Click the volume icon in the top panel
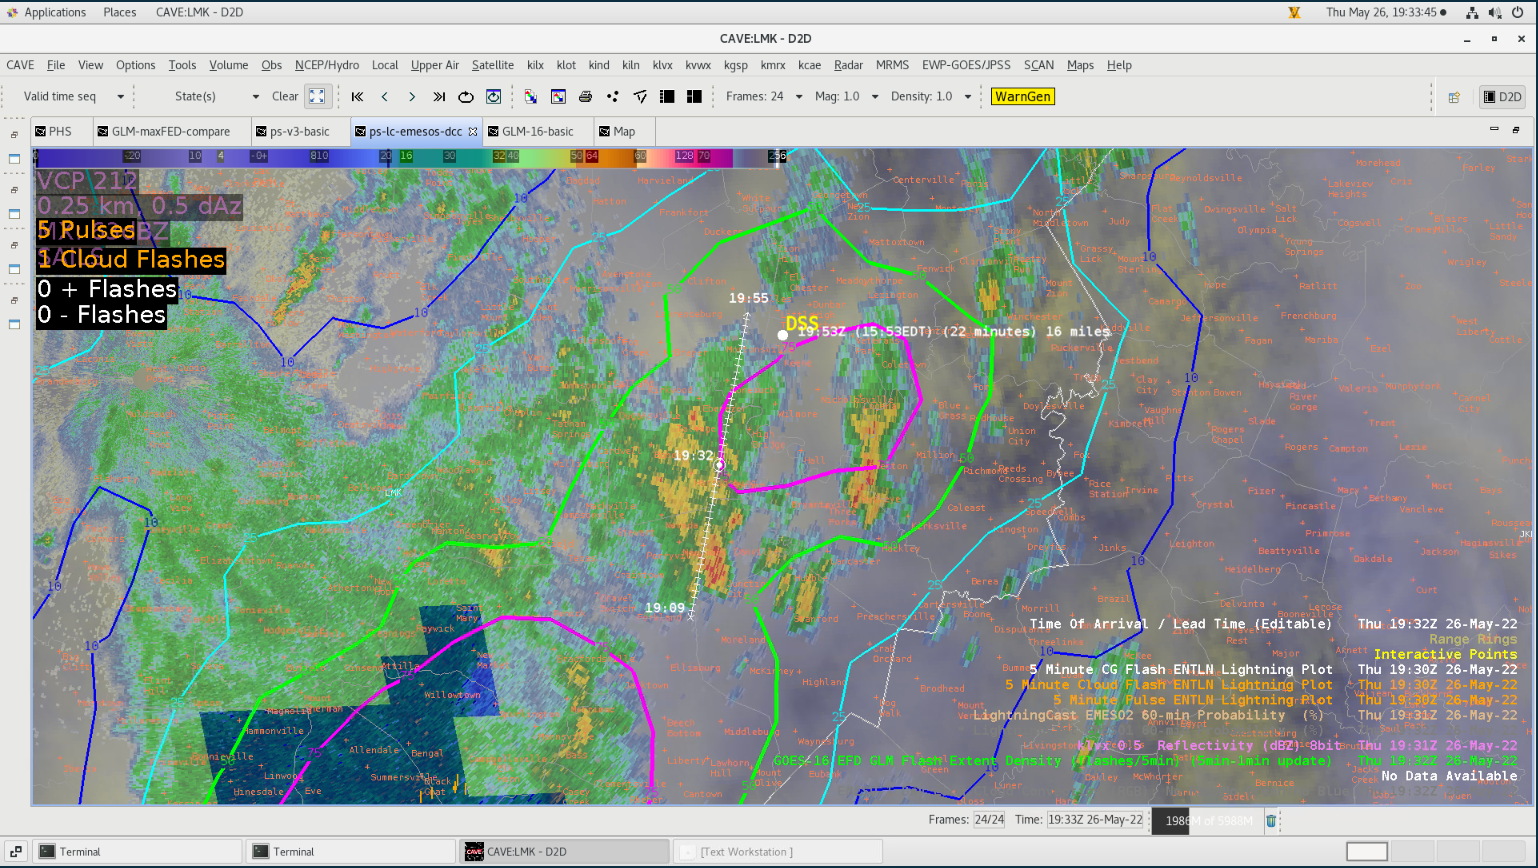1538x868 pixels. (x=1494, y=12)
